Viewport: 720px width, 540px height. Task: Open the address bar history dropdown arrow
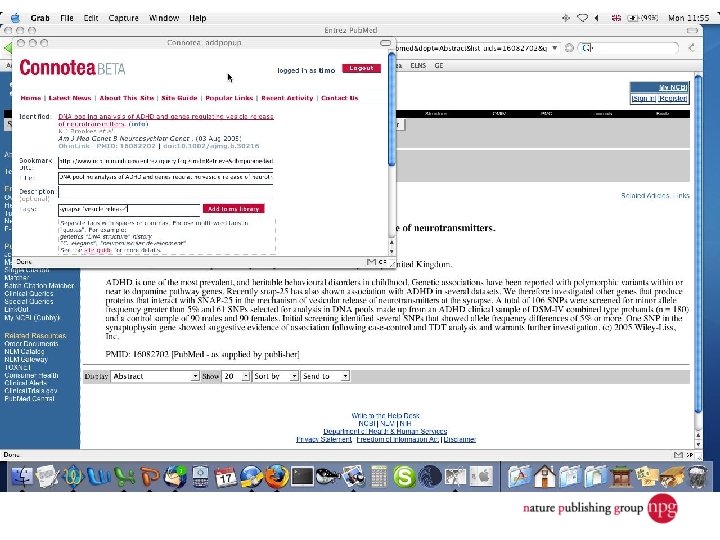click(555, 48)
